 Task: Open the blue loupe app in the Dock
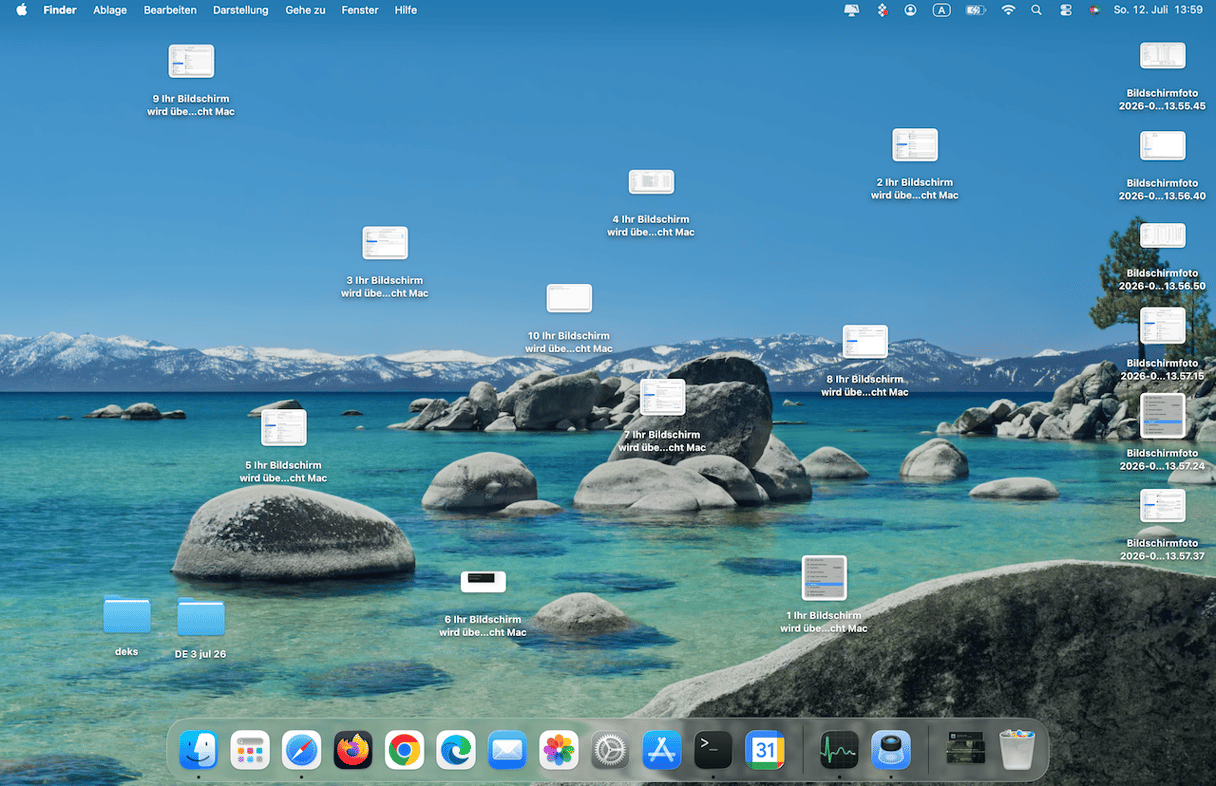(x=890, y=750)
